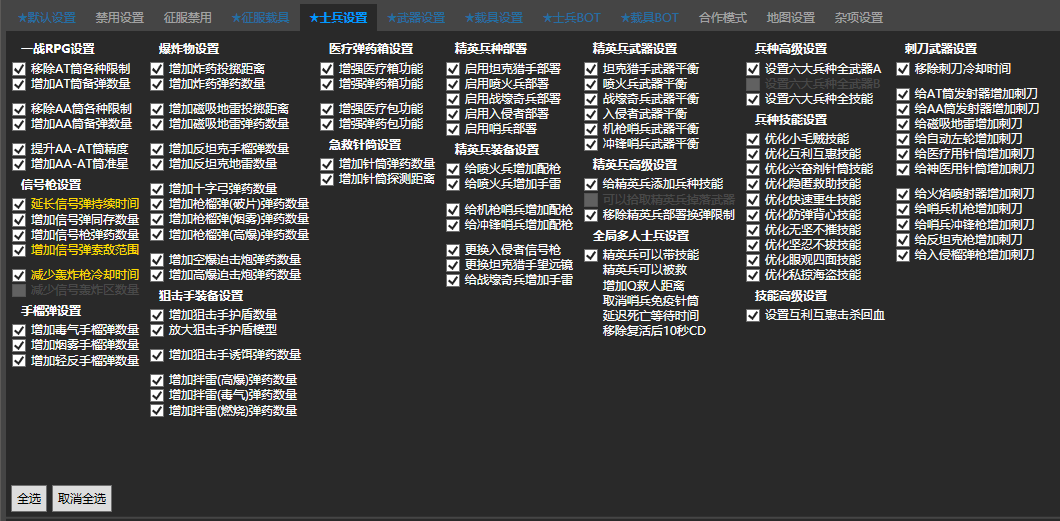1060x521 pixels.
Task: Switch to the ★默认设置 tab
Action: point(47,18)
